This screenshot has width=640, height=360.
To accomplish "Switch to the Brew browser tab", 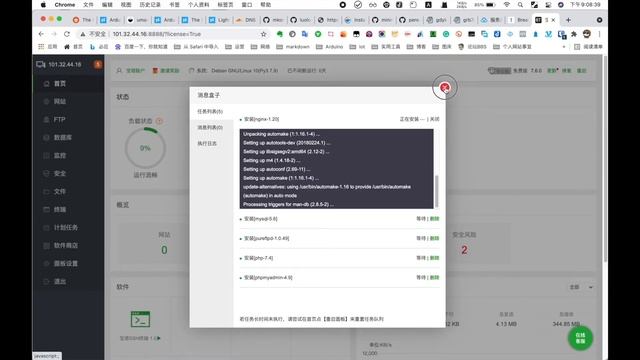I will (x=518, y=20).
